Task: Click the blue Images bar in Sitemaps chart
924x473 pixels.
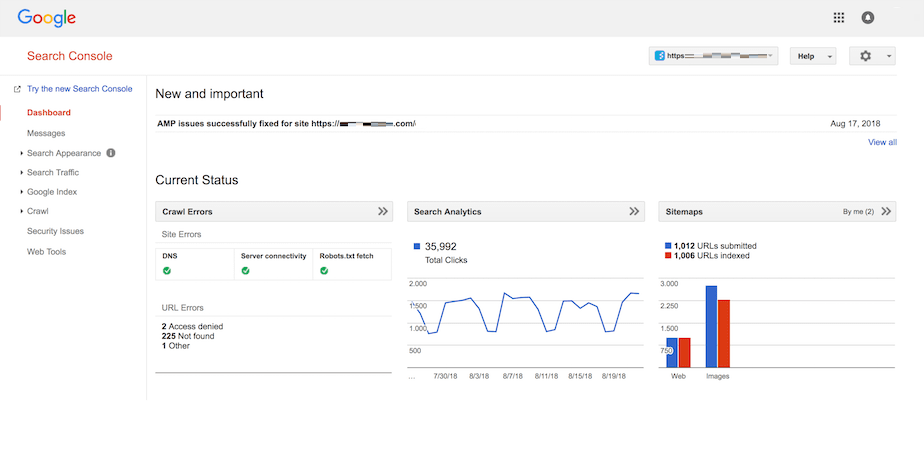Action: click(x=711, y=326)
